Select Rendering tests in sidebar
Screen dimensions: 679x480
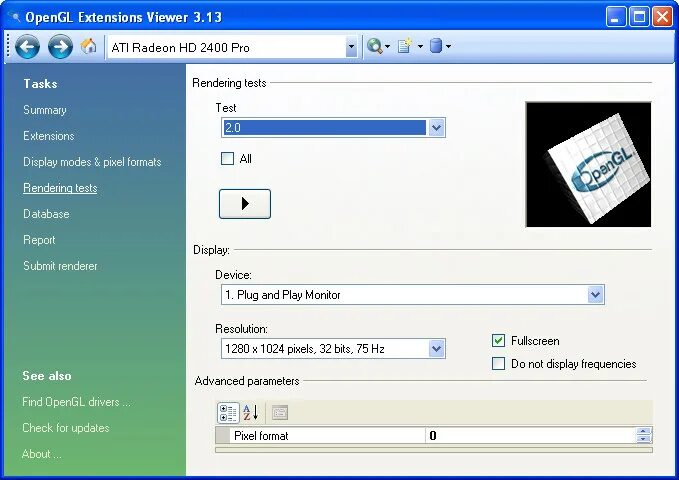coord(60,188)
